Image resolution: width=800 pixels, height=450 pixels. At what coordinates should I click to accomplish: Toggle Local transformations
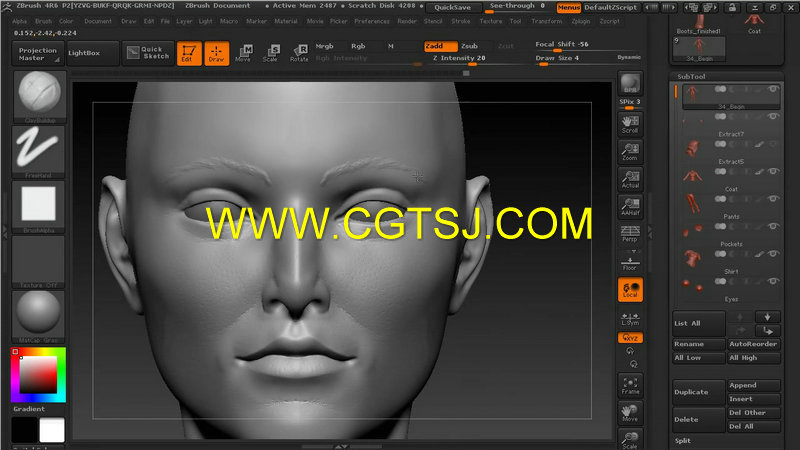pyautogui.click(x=630, y=290)
